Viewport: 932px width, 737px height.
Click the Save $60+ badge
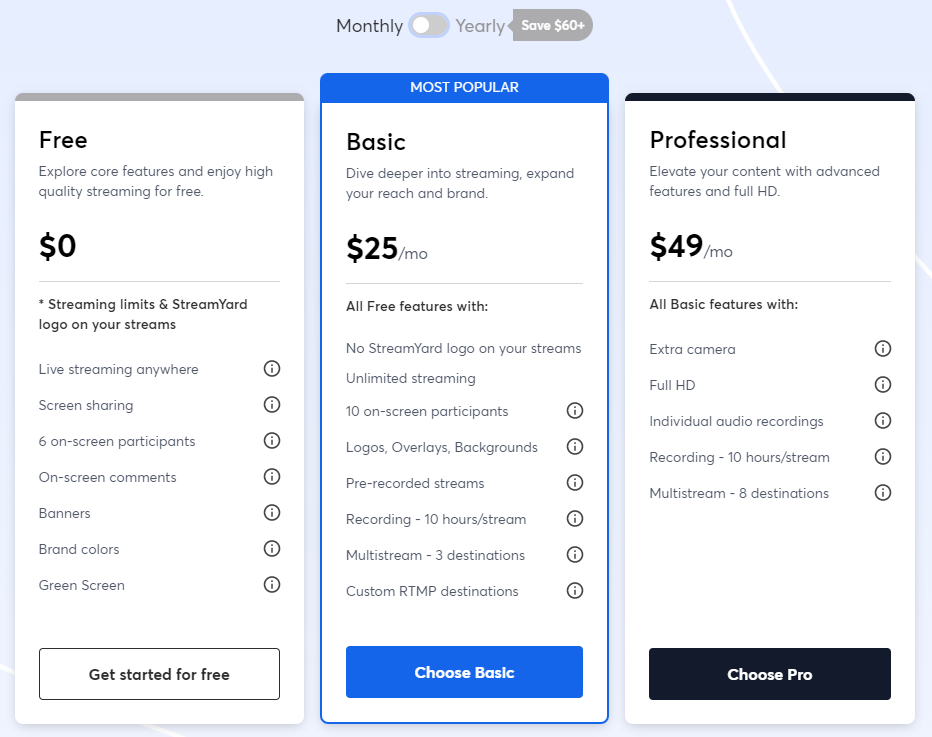(x=552, y=25)
